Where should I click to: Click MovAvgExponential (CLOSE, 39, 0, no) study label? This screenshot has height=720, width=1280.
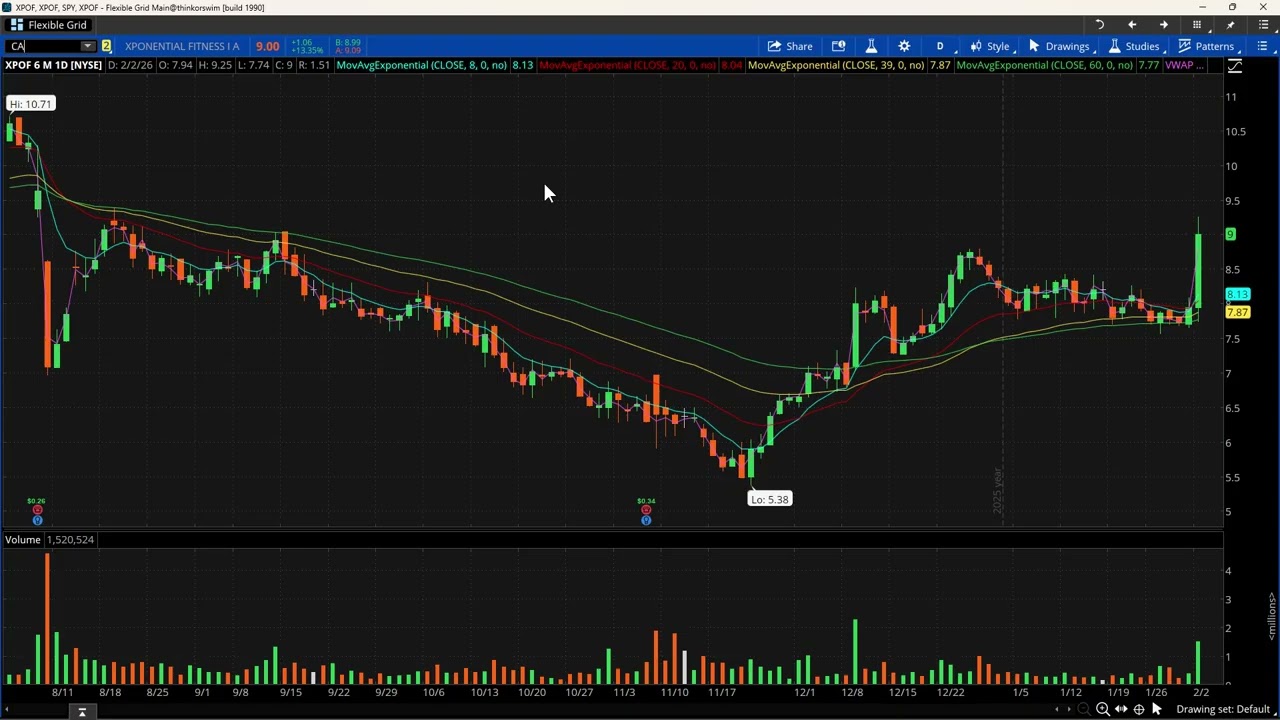click(x=836, y=65)
